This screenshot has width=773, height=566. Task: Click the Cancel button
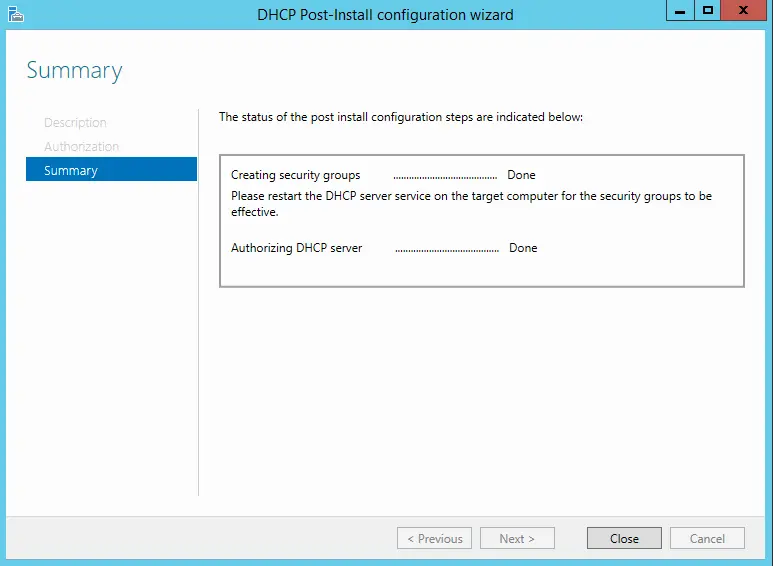[707, 538]
